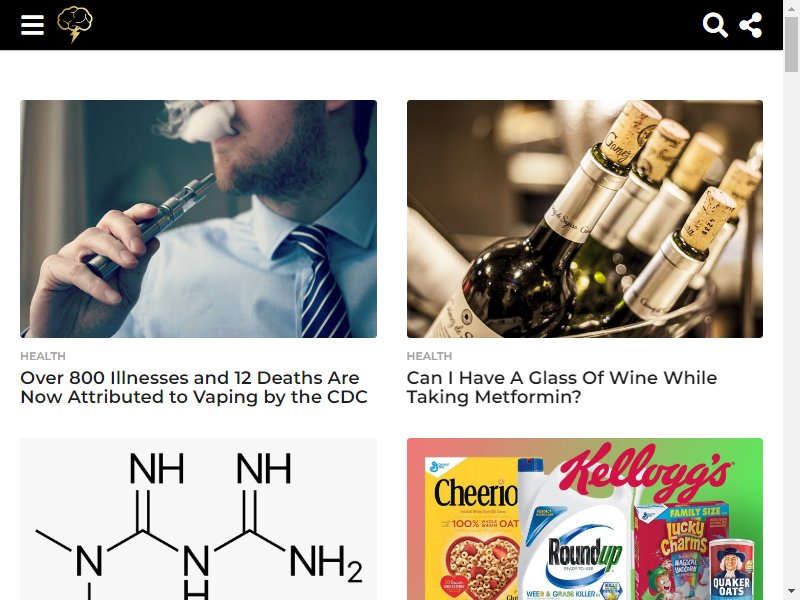
Task: Click the vertical scrollbar track below thumb
Action: coord(791,327)
